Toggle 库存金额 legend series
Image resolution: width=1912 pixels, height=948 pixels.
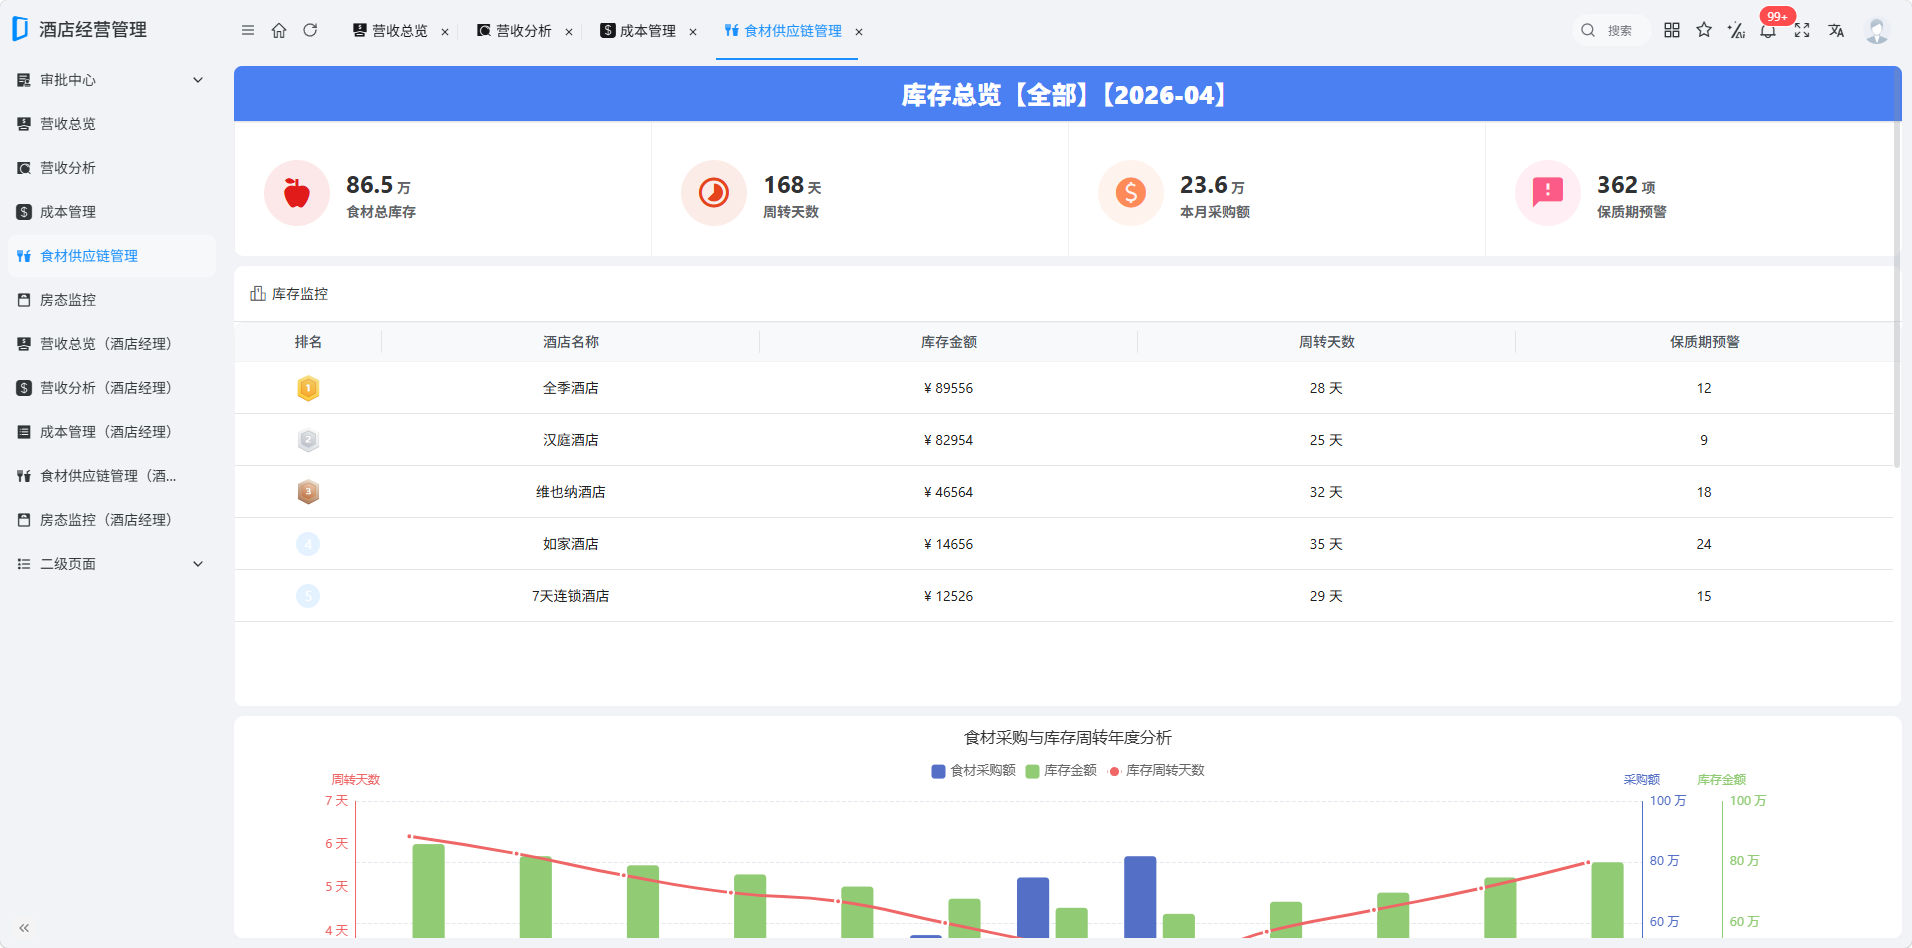click(x=1061, y=771)
